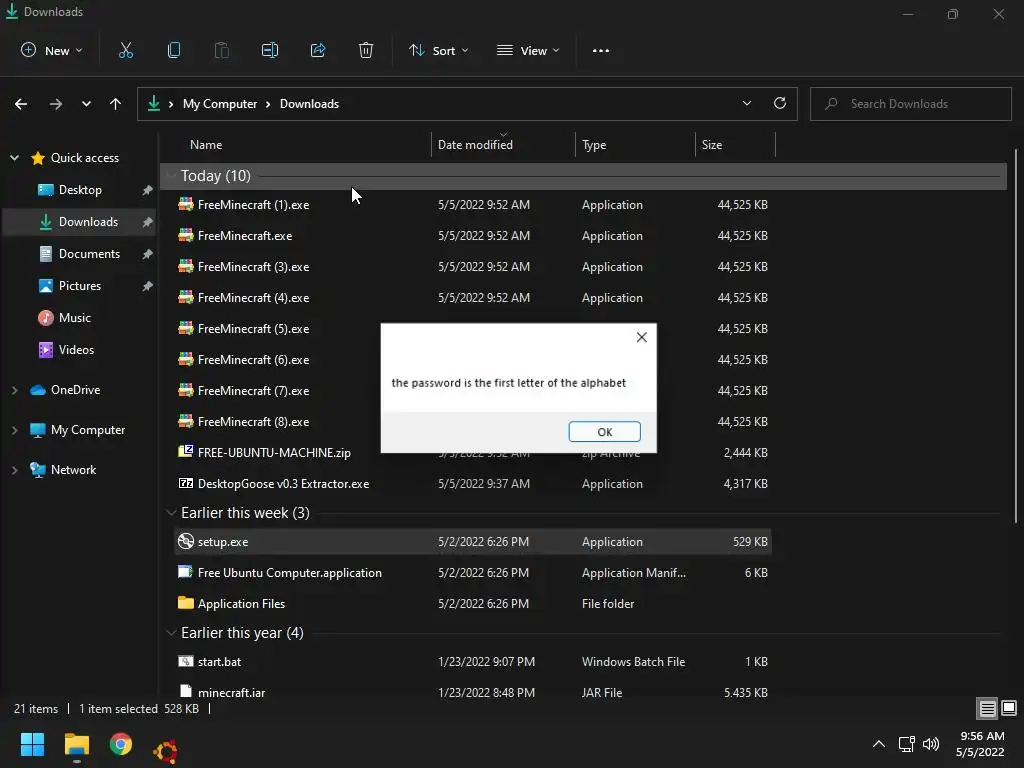Open the Sort dropdown menu
This screenshot has width=1024, height=768.
pos(438,50)
